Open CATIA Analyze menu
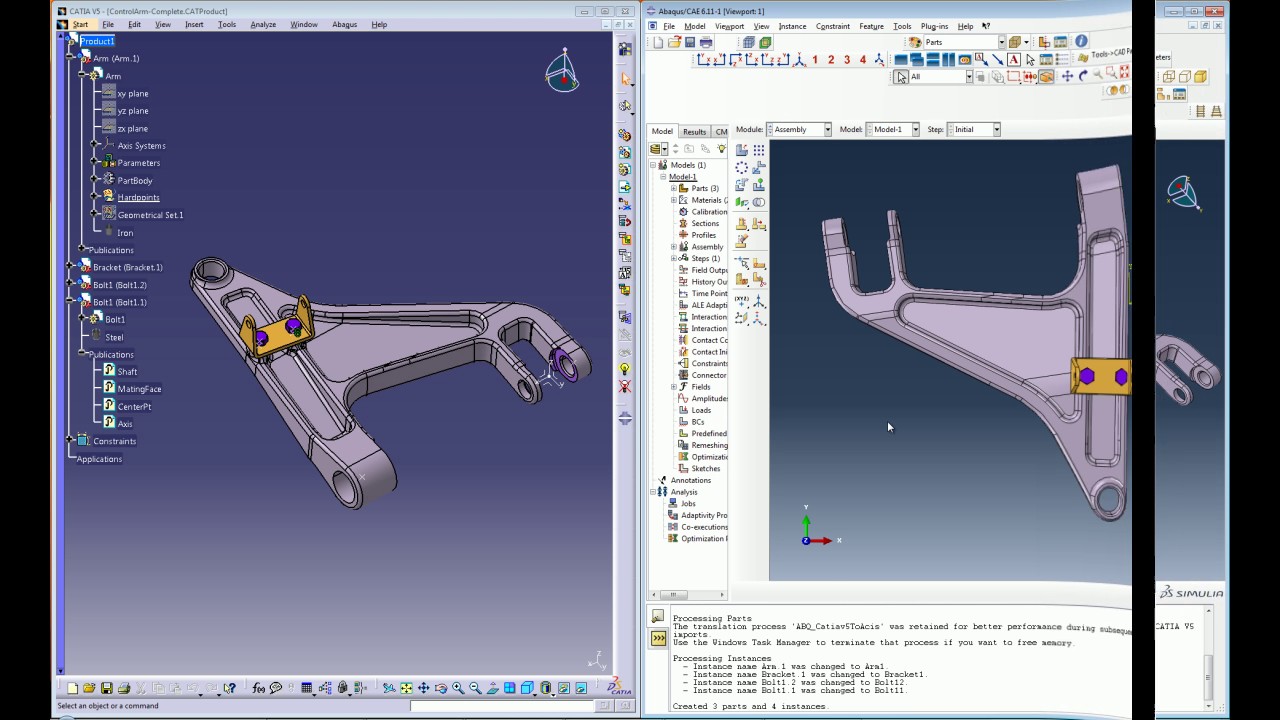Viewport: 1280px width, 720px height. pyautogui.click(x=263, y=24)
